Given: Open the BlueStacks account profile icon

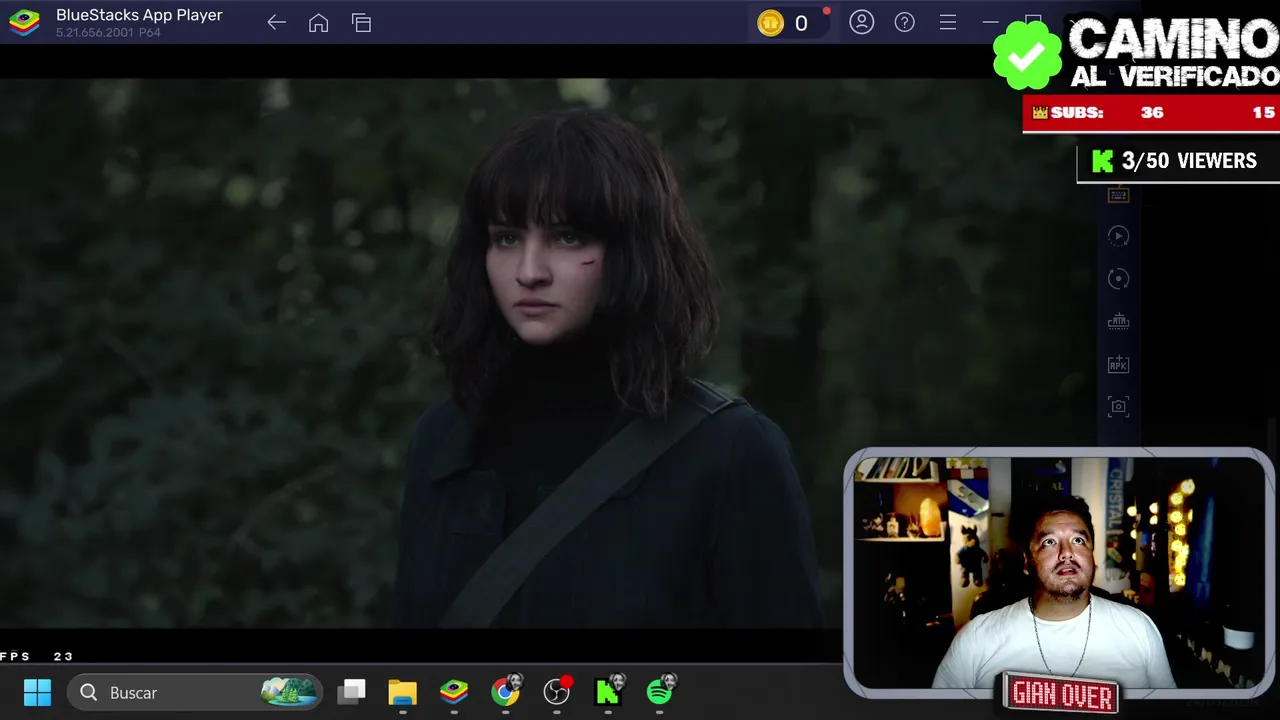Looking at the screenshot, I should coord(862,22).
